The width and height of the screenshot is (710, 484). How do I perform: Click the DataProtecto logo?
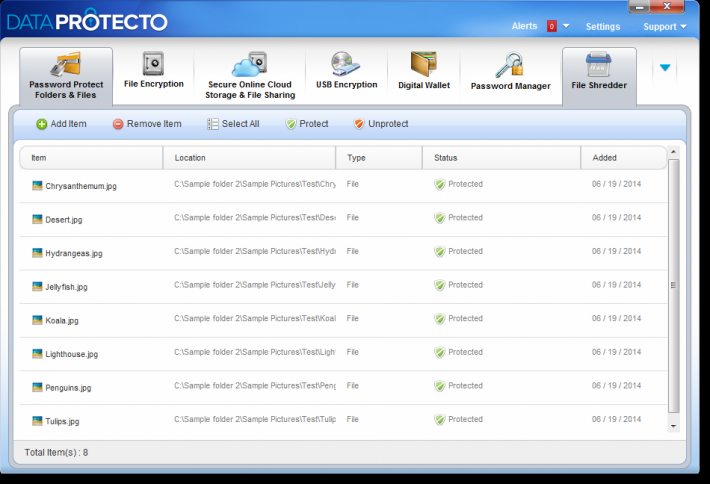(87, 21)
